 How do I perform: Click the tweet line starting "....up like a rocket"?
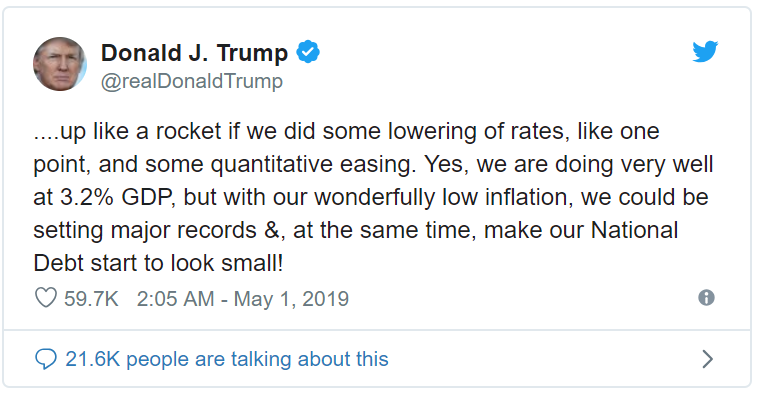347,132
